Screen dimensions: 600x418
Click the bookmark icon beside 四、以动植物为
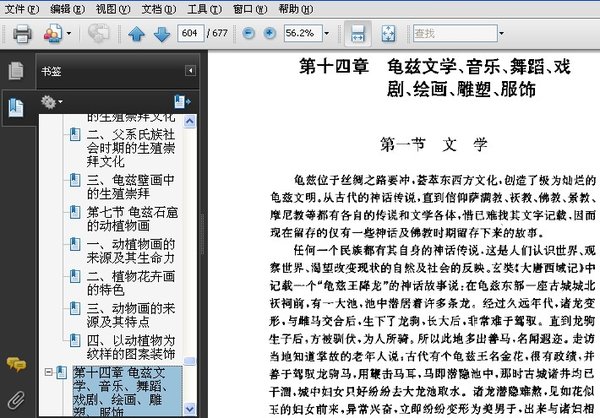click(x=75, y=340)
